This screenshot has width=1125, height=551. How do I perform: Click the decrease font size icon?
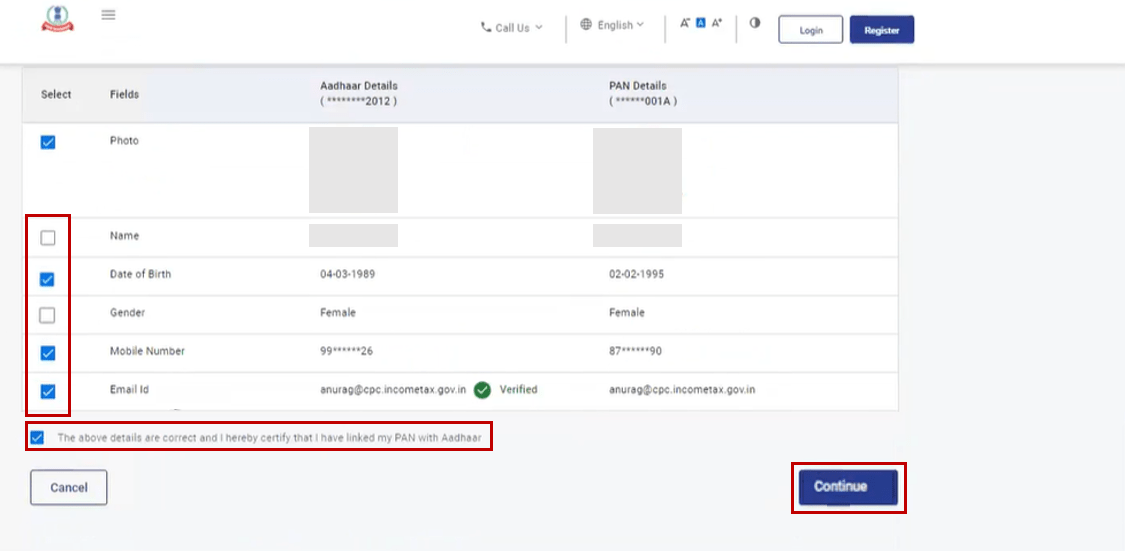pyautogui.click(x=685, y=23)
